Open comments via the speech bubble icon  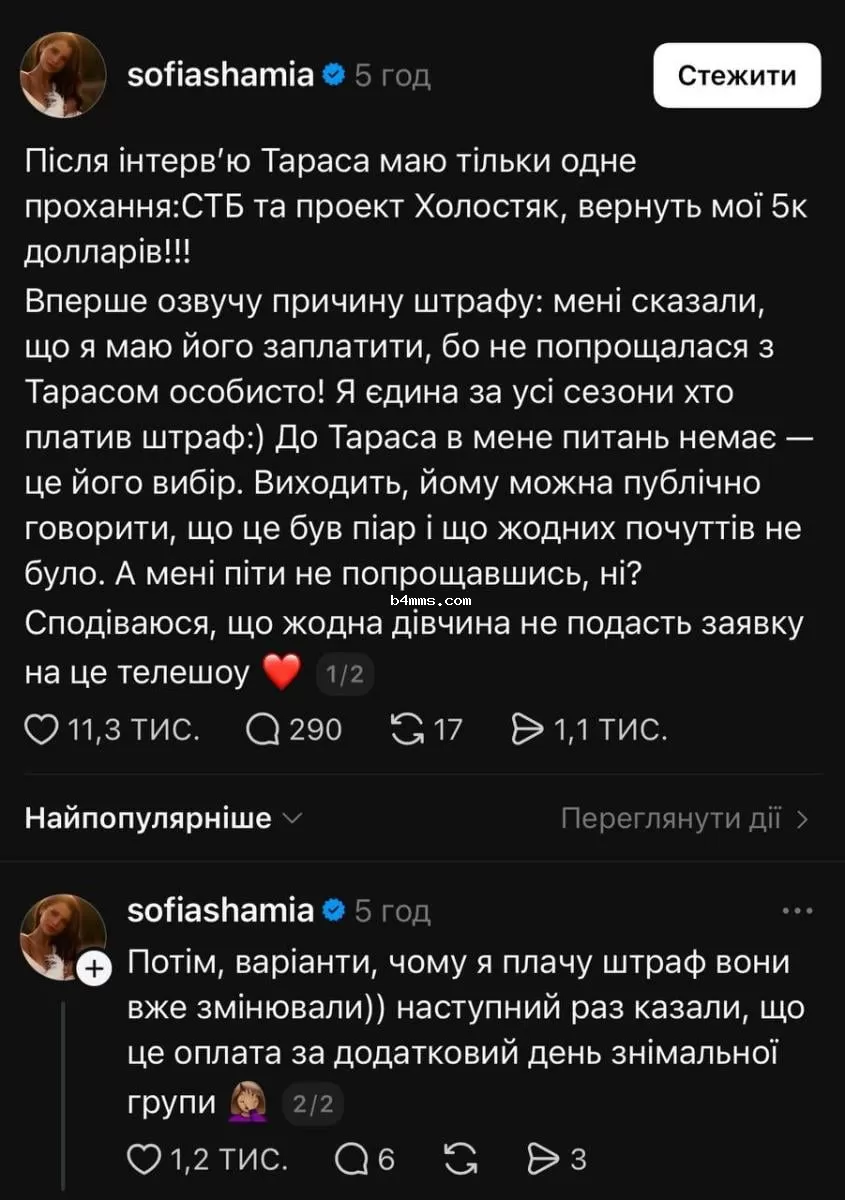[262, 729]
